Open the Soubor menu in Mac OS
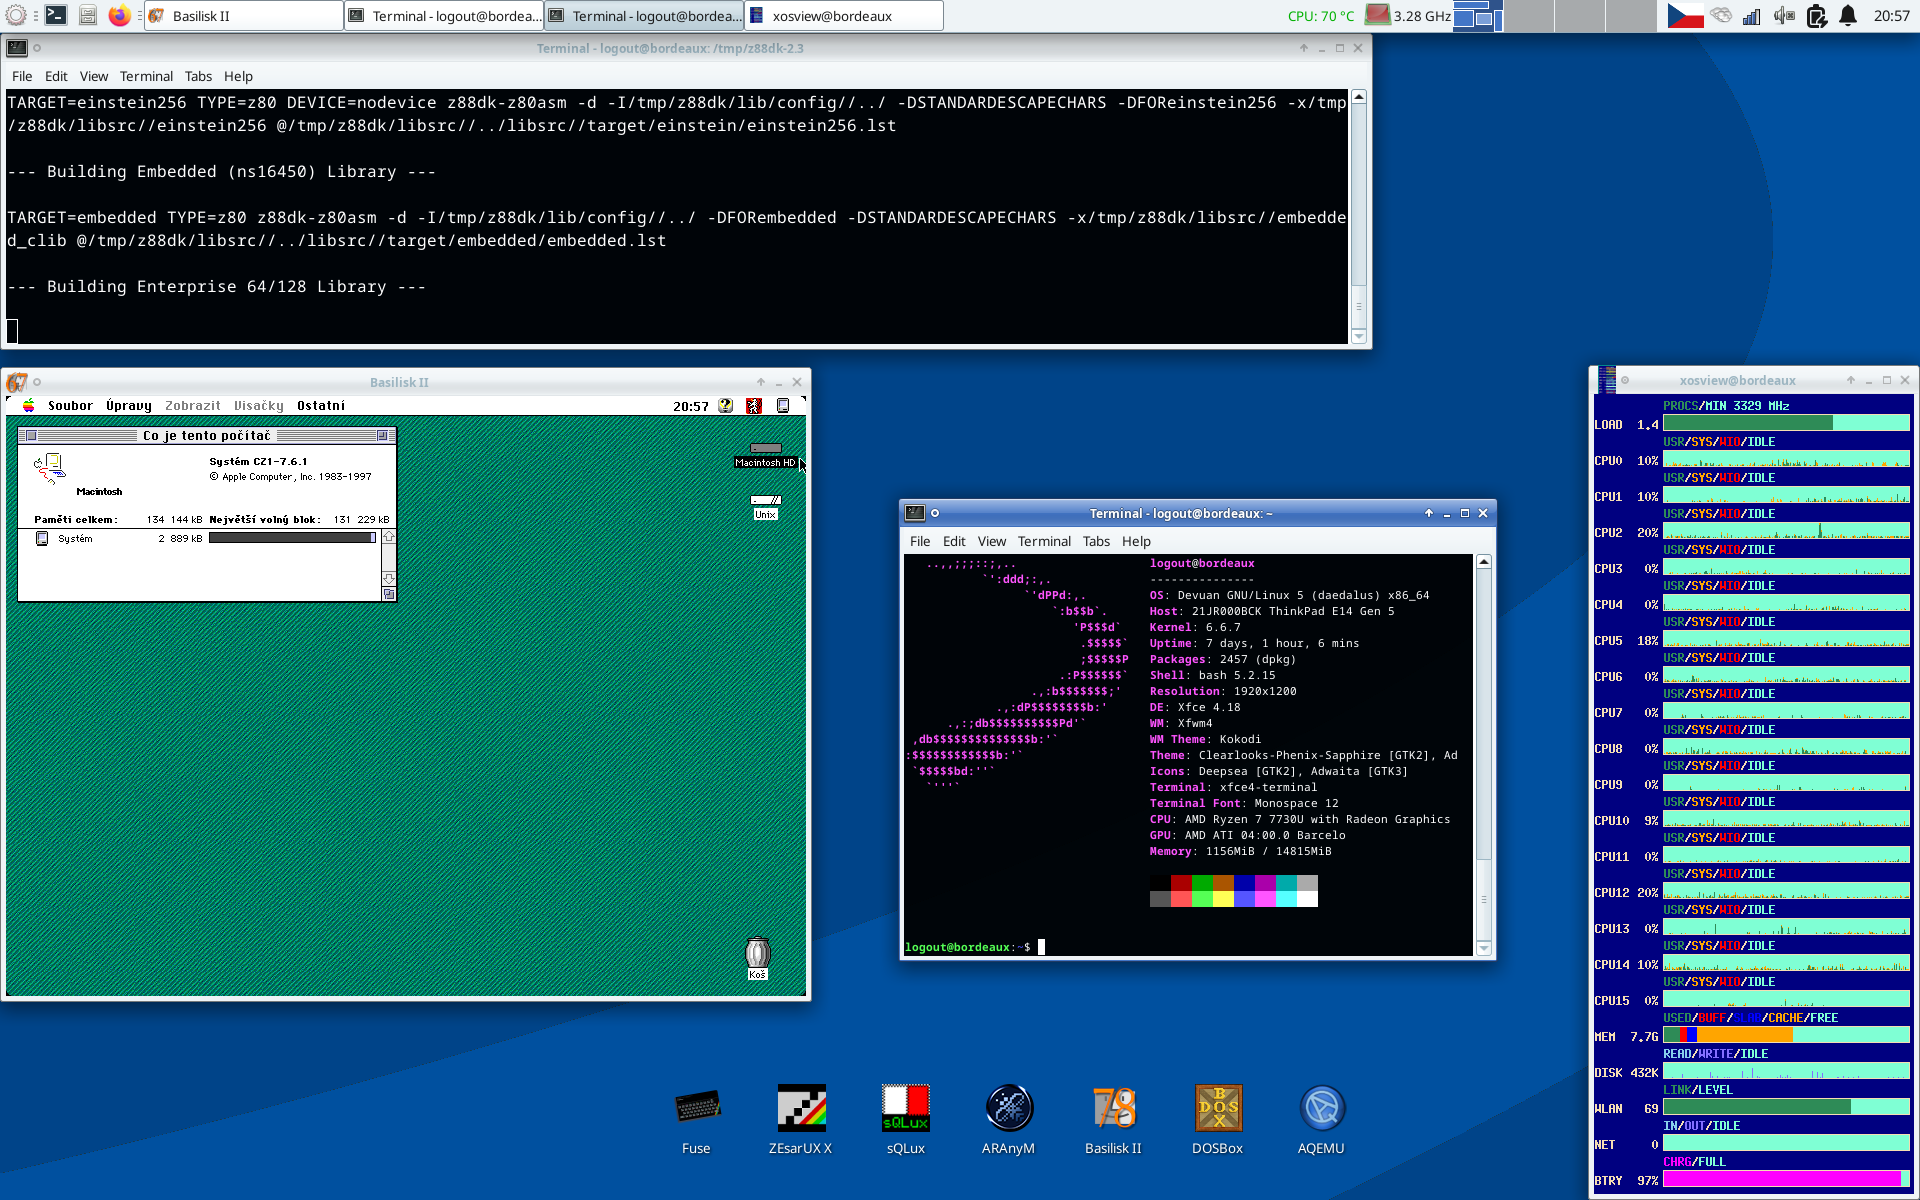1920x1200 pixels. [x=70, y=406]
